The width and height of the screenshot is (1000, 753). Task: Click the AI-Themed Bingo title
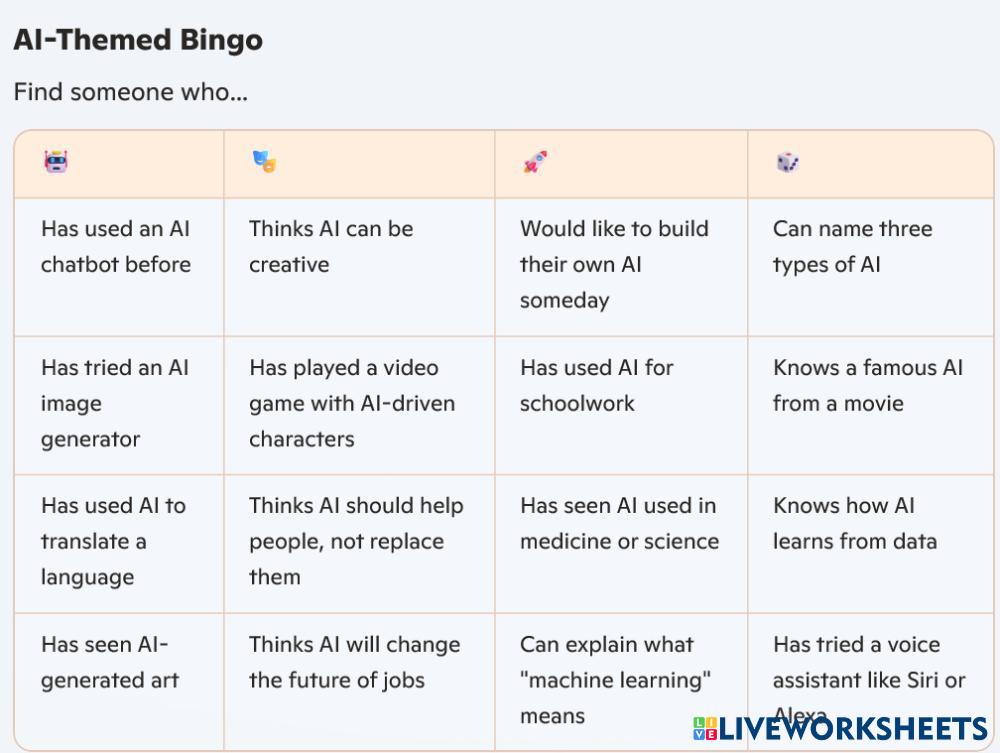pyautogui.click(x=138, y=40)
